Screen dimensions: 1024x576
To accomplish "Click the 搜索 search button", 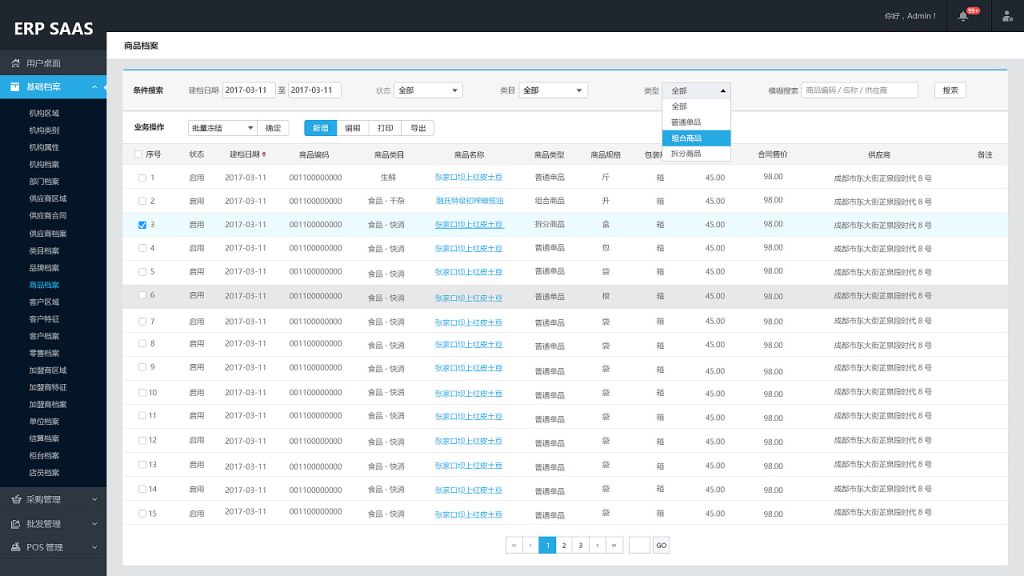I will tap(950, 90).
